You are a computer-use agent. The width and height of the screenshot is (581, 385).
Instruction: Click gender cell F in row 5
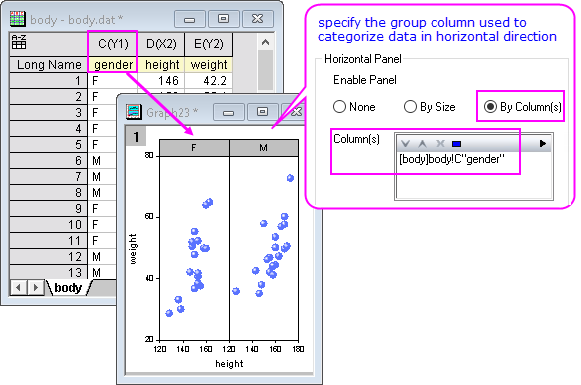pyautogui.click(x=103, y=145)
